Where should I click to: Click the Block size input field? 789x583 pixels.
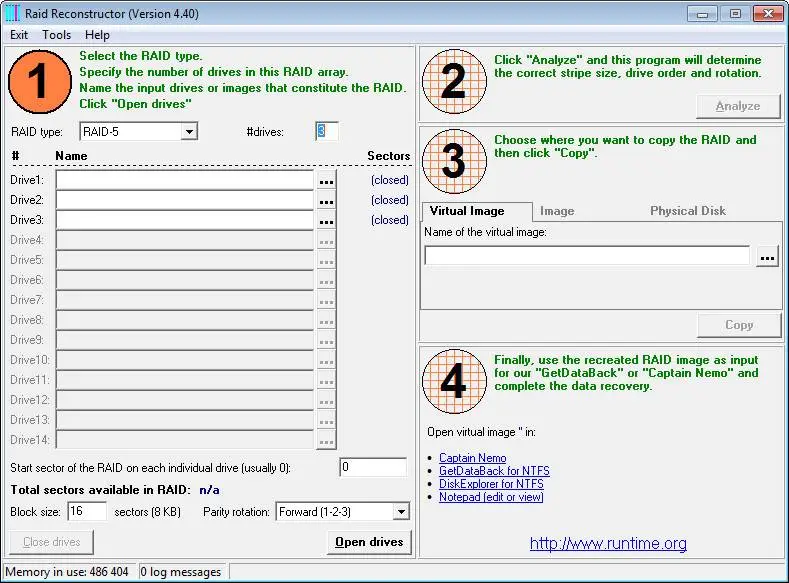[87, 512]
